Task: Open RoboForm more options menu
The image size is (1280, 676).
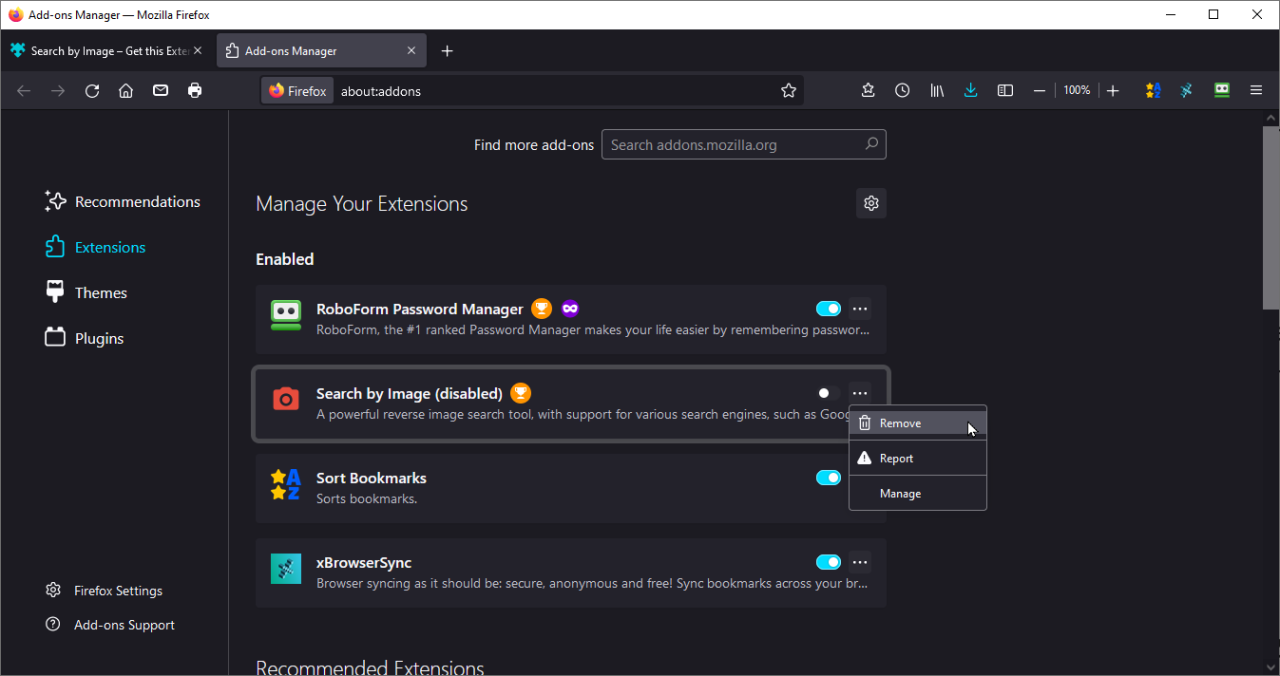Action: 860,308
